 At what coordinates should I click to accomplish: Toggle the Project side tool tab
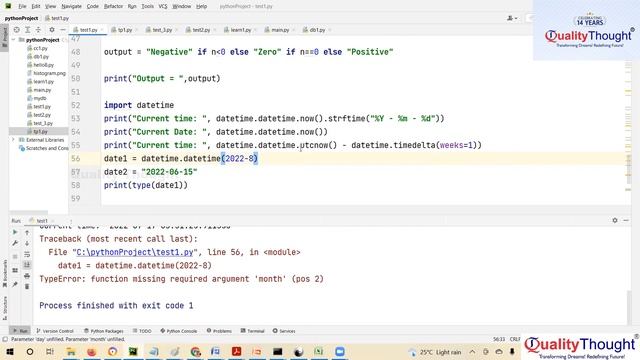pyautogui.click(x=4, y=37)
